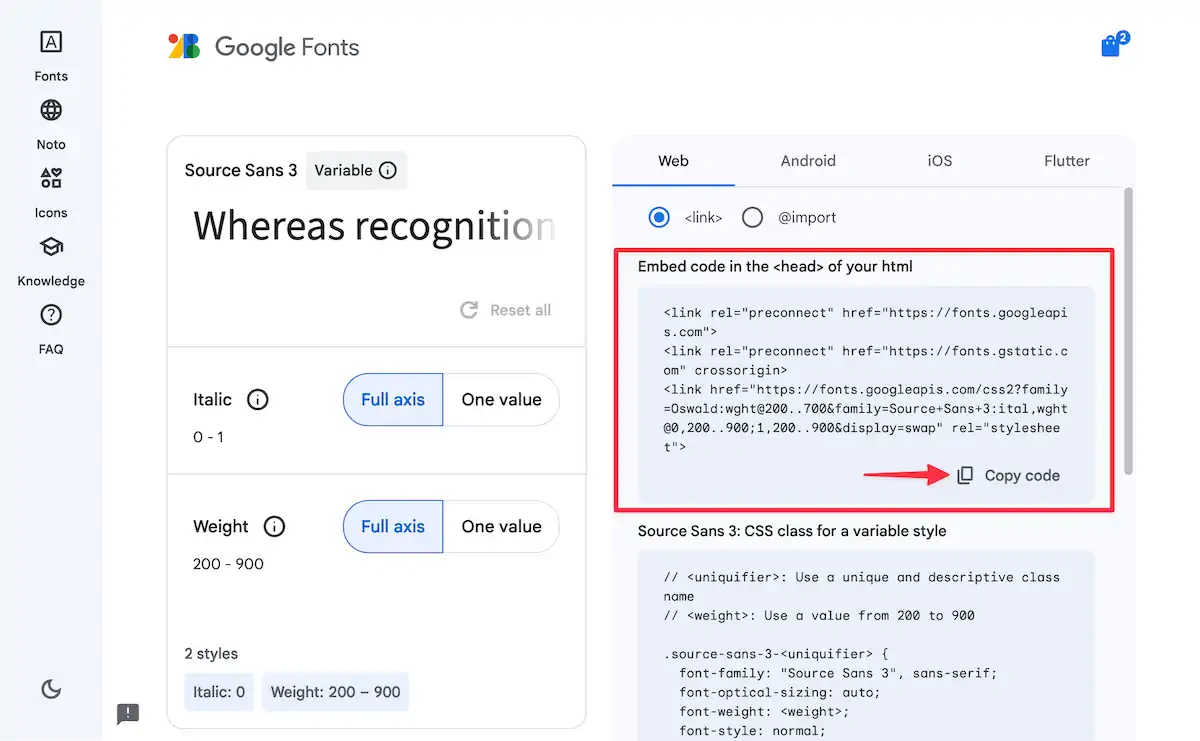This screenshot has height=741, width=1200.
Task: Show info icon next to Italic
Action: pos(258,400)
